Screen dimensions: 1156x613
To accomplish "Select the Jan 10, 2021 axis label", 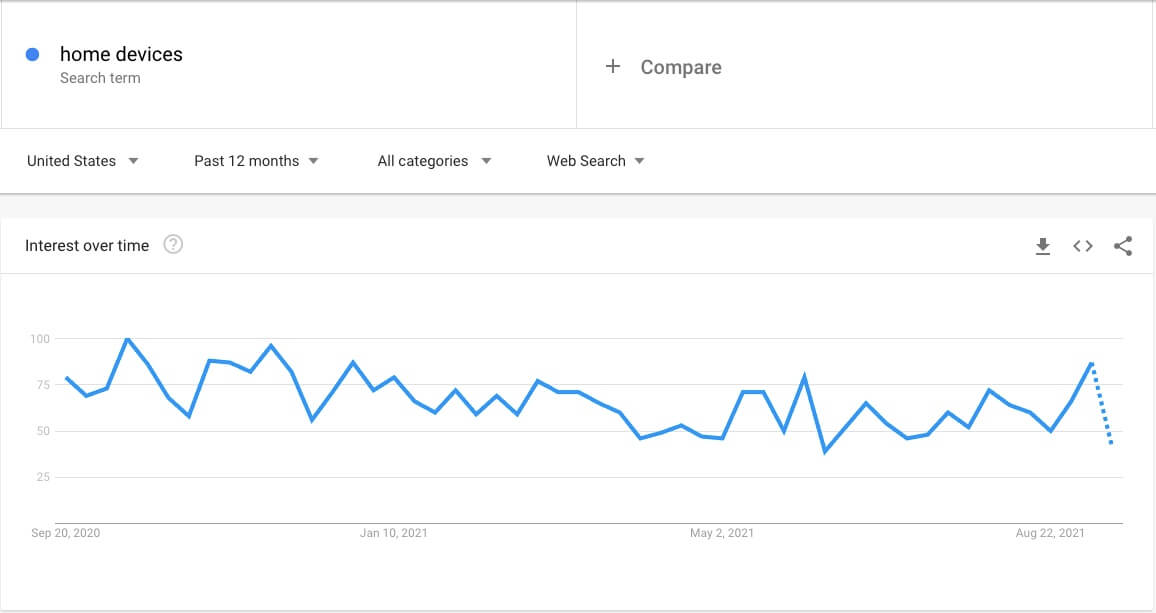I will coord(393,533).
